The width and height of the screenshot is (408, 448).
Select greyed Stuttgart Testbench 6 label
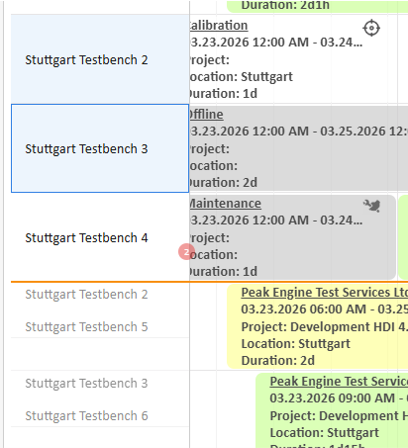click(x=86, y=416)
